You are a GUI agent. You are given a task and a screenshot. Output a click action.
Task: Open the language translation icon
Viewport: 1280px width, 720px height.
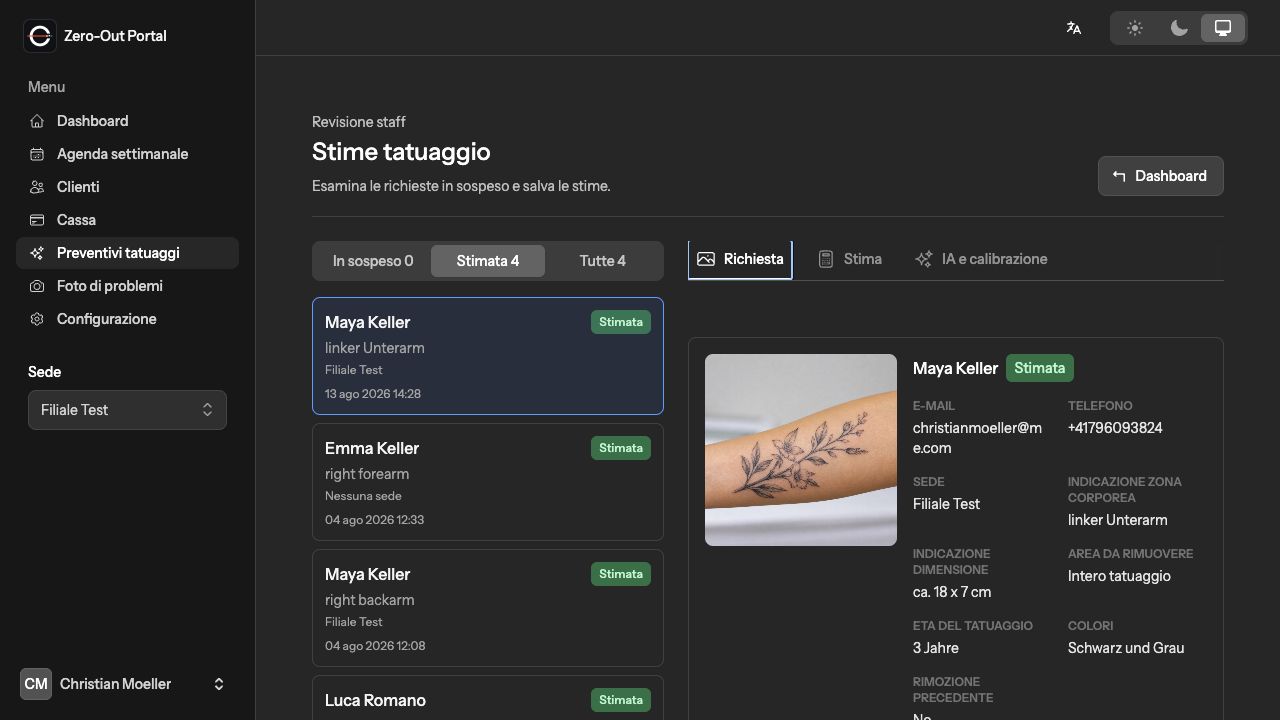[1074, 28]
